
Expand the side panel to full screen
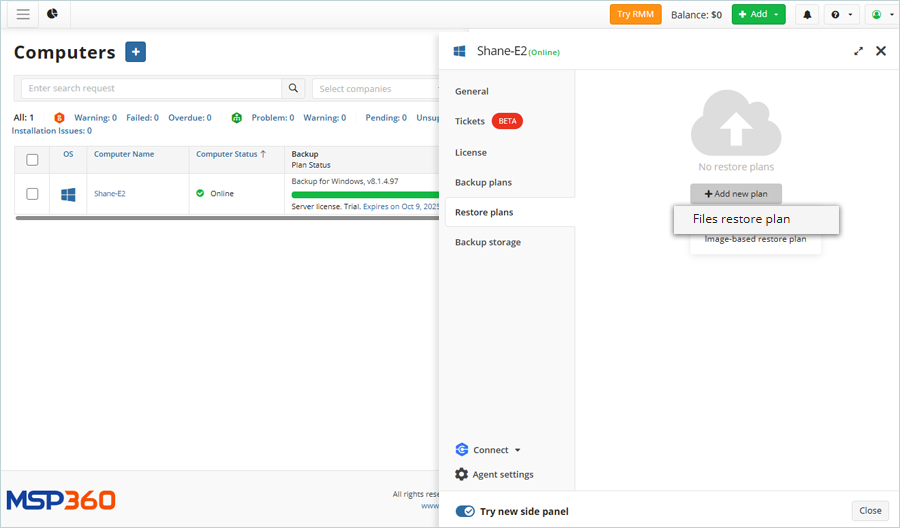858,51
